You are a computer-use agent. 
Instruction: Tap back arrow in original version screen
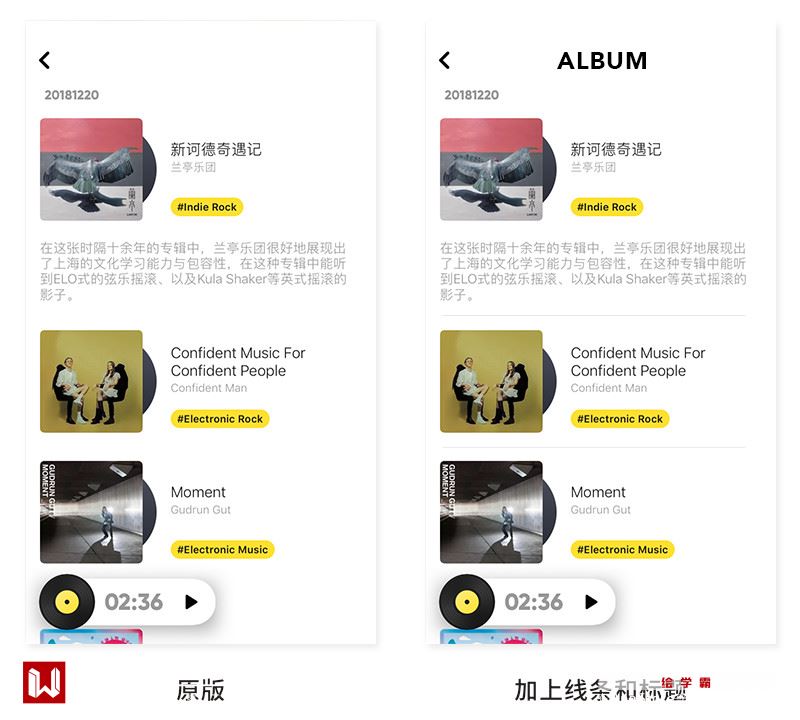pos(45,60)
